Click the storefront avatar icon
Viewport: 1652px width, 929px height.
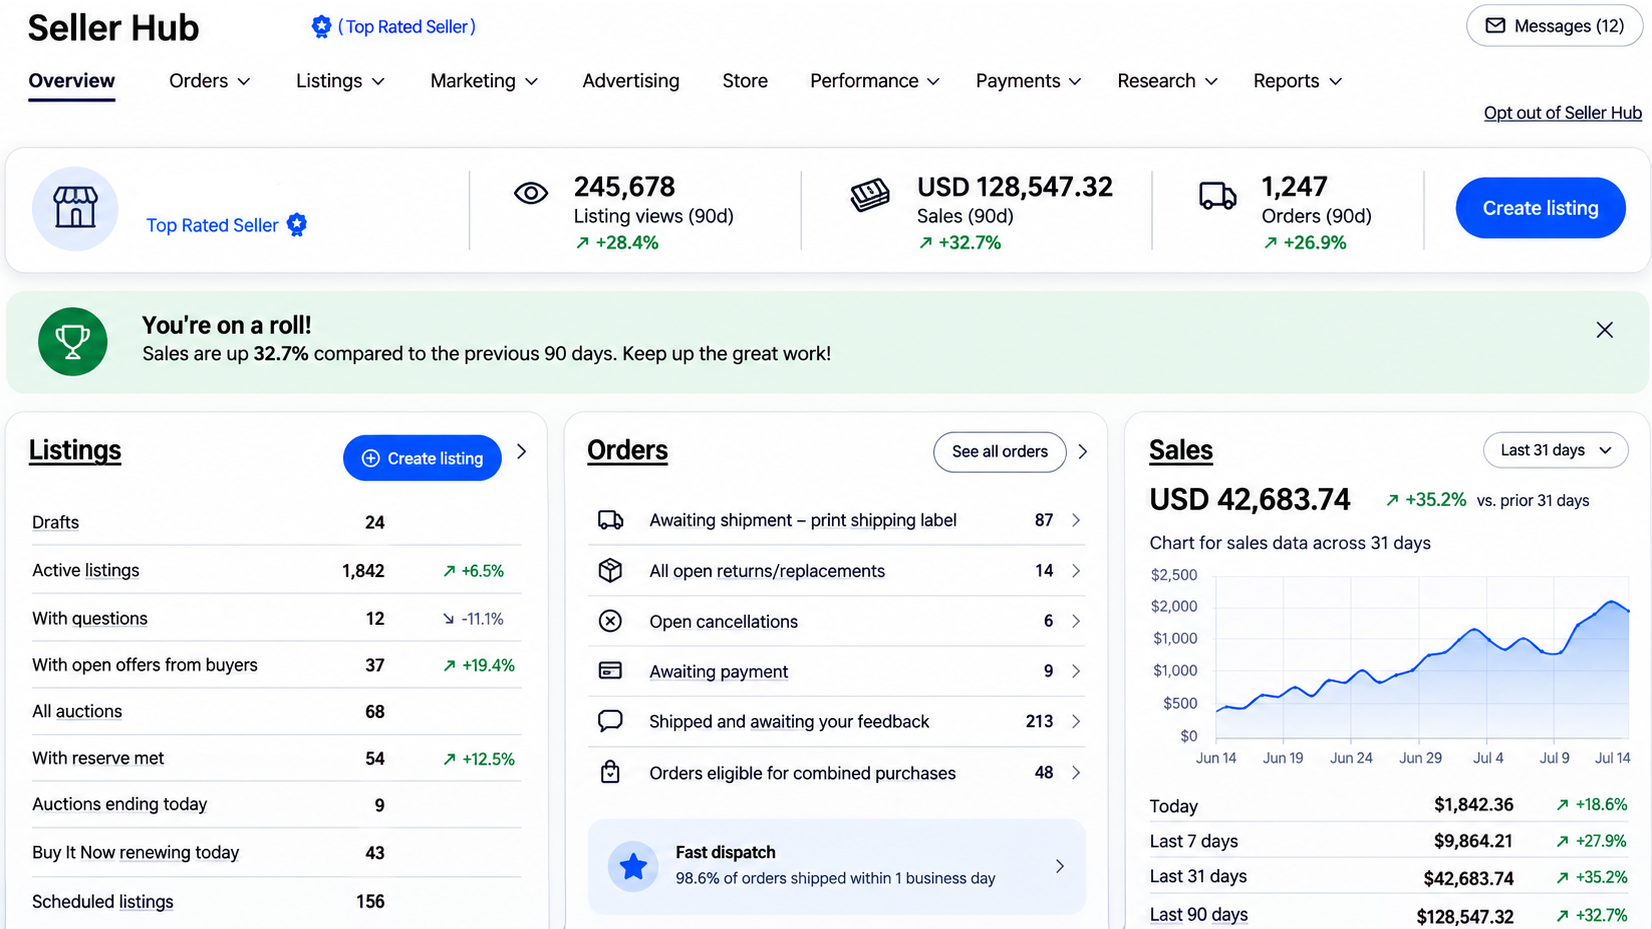coord(75,208)
